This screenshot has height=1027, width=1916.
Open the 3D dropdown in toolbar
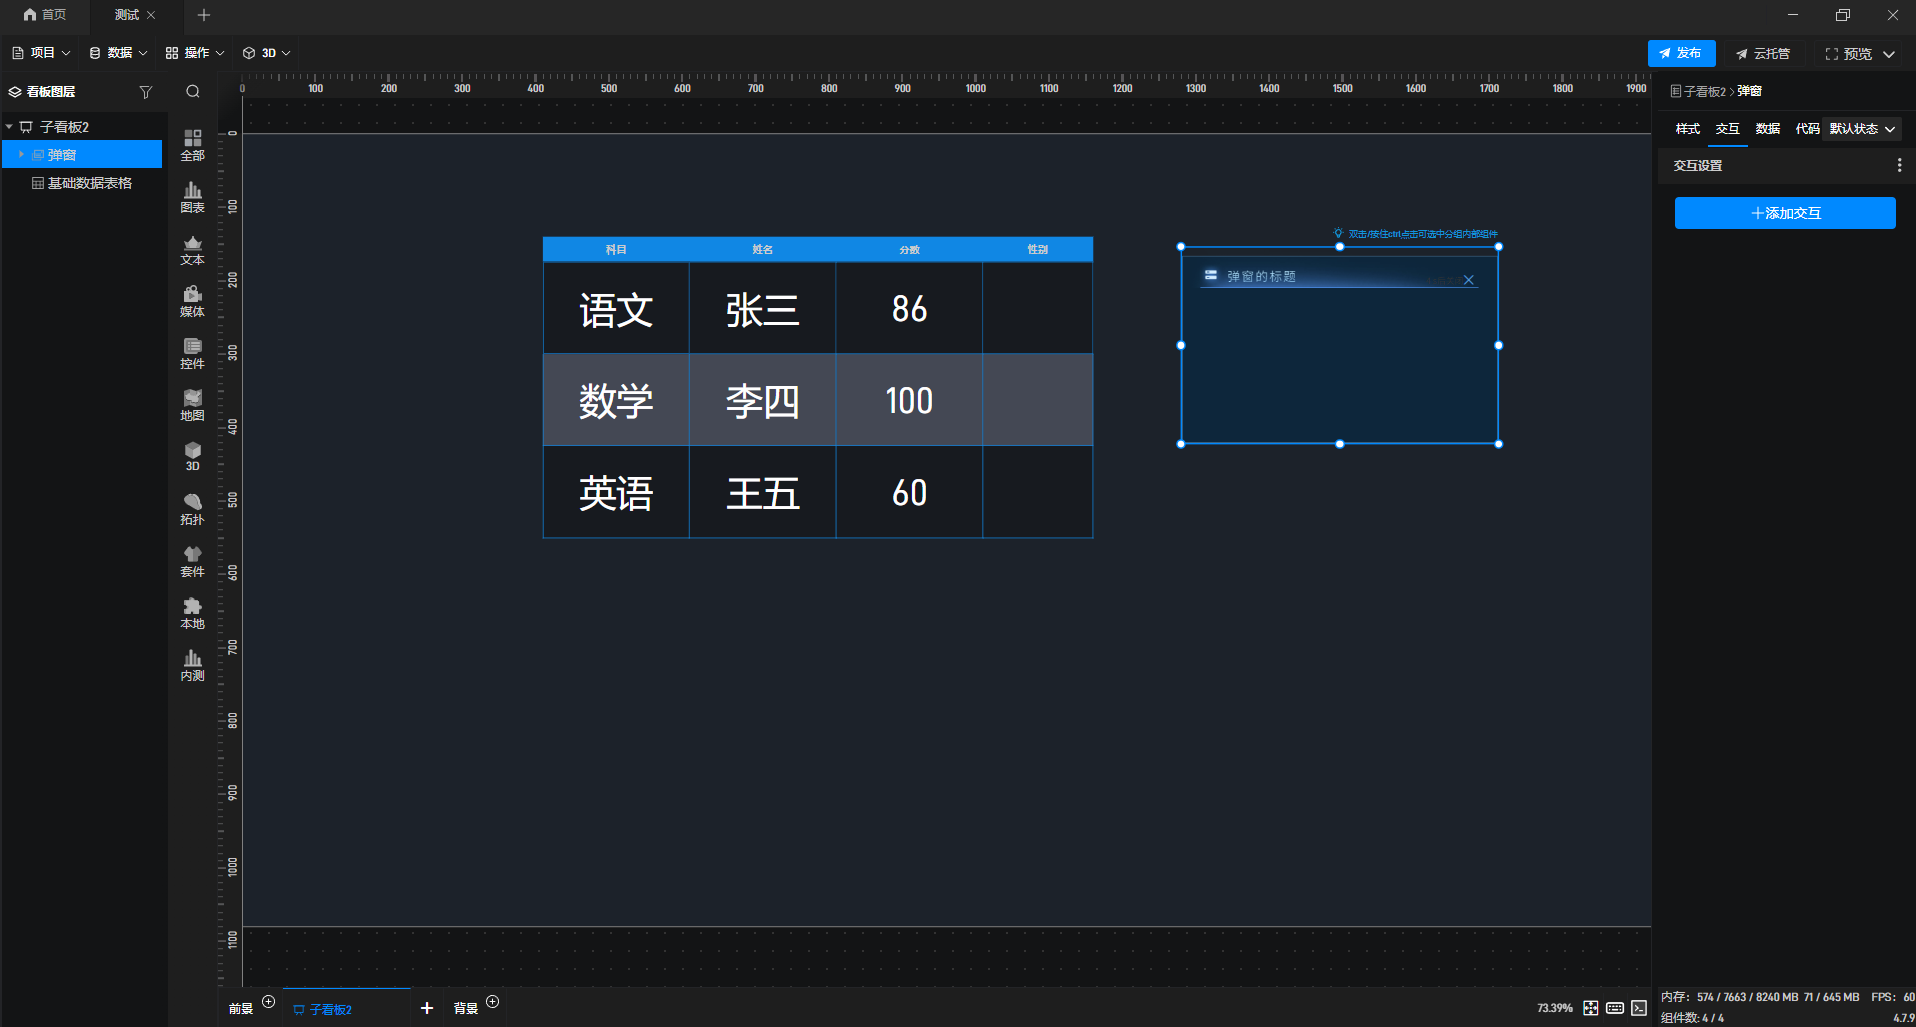click(267, 53)
